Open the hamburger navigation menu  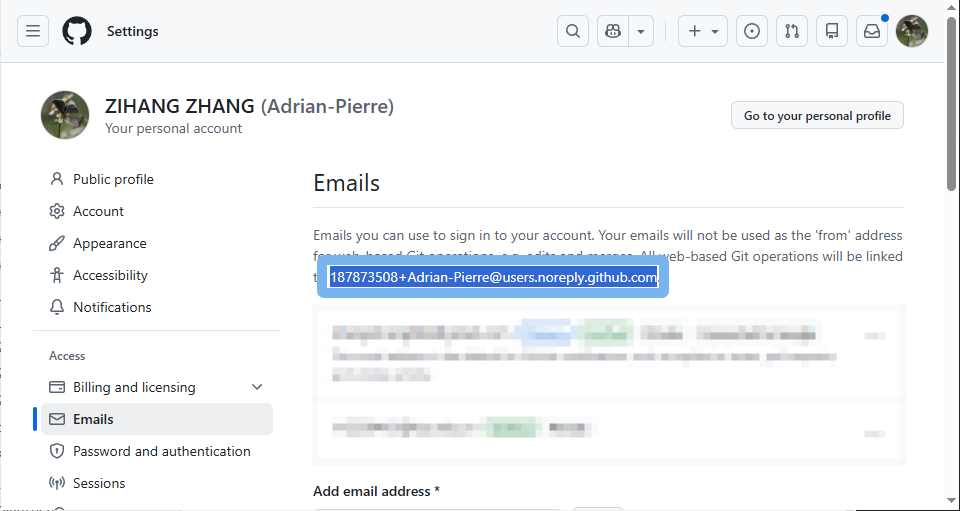pos(33,31)
